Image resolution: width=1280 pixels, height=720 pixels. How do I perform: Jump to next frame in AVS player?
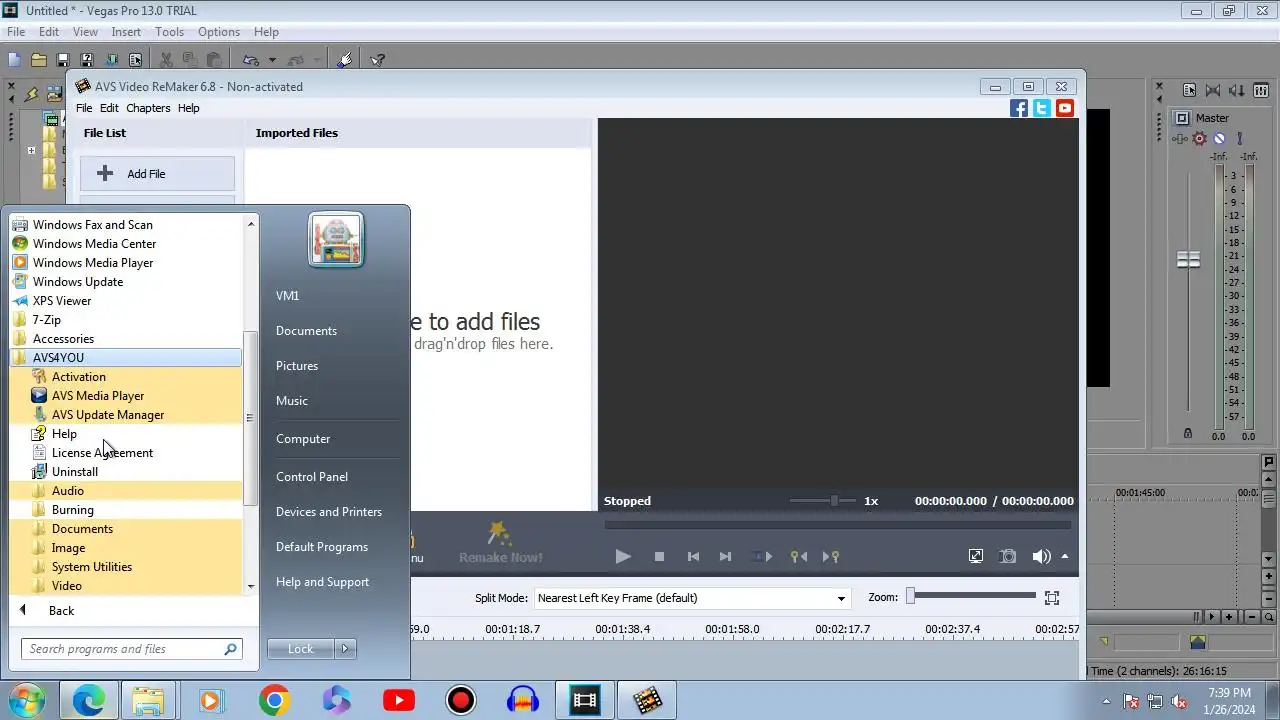(726, 557)
